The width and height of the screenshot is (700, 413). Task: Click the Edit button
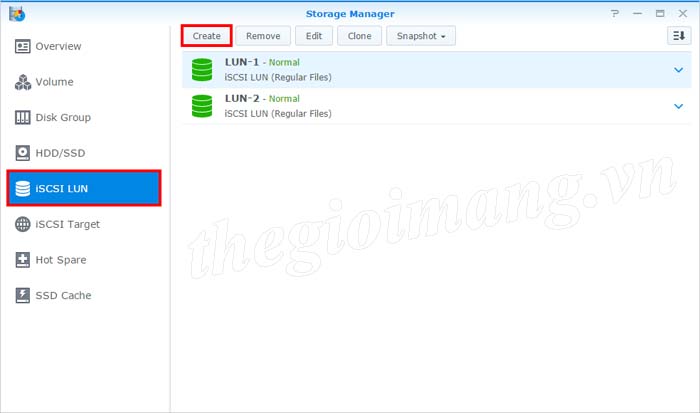[x=314, y=36]
